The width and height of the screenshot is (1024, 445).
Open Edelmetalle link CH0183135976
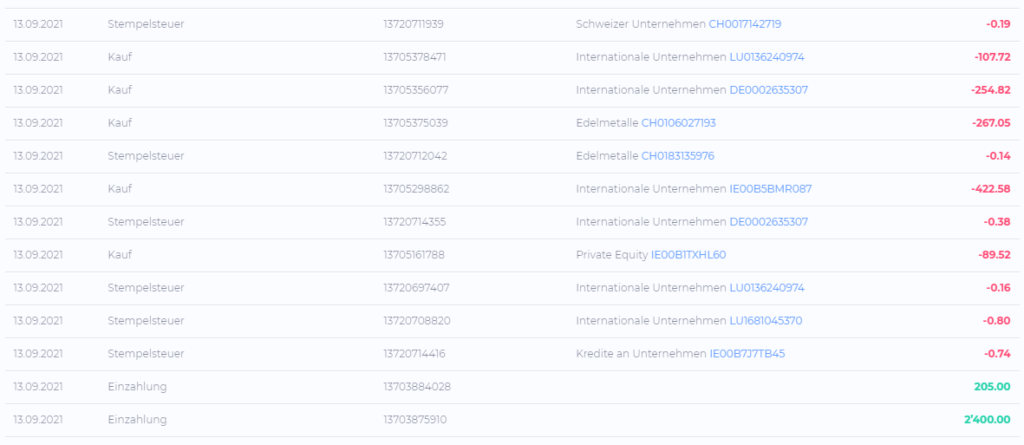[x=678, y=156]
